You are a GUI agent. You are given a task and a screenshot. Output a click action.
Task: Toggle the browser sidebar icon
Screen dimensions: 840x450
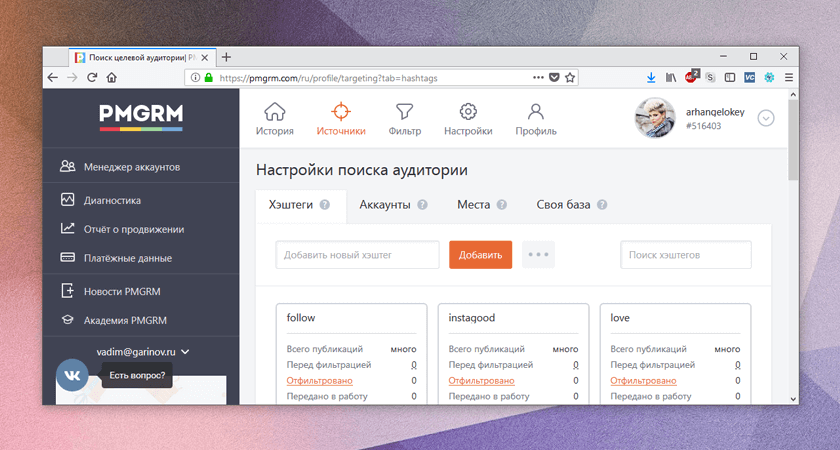(730, 78)
